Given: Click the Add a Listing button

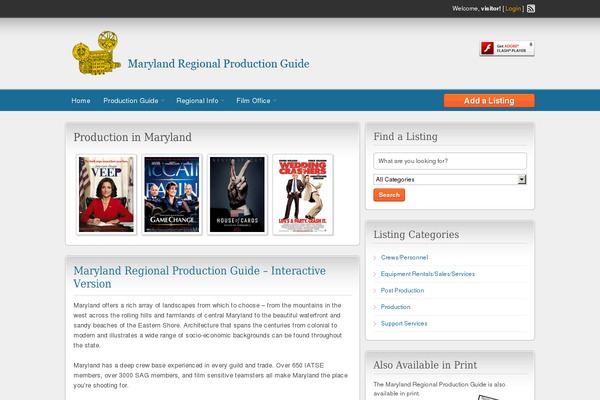Looking at the screenshot, I should coord(489,101).
